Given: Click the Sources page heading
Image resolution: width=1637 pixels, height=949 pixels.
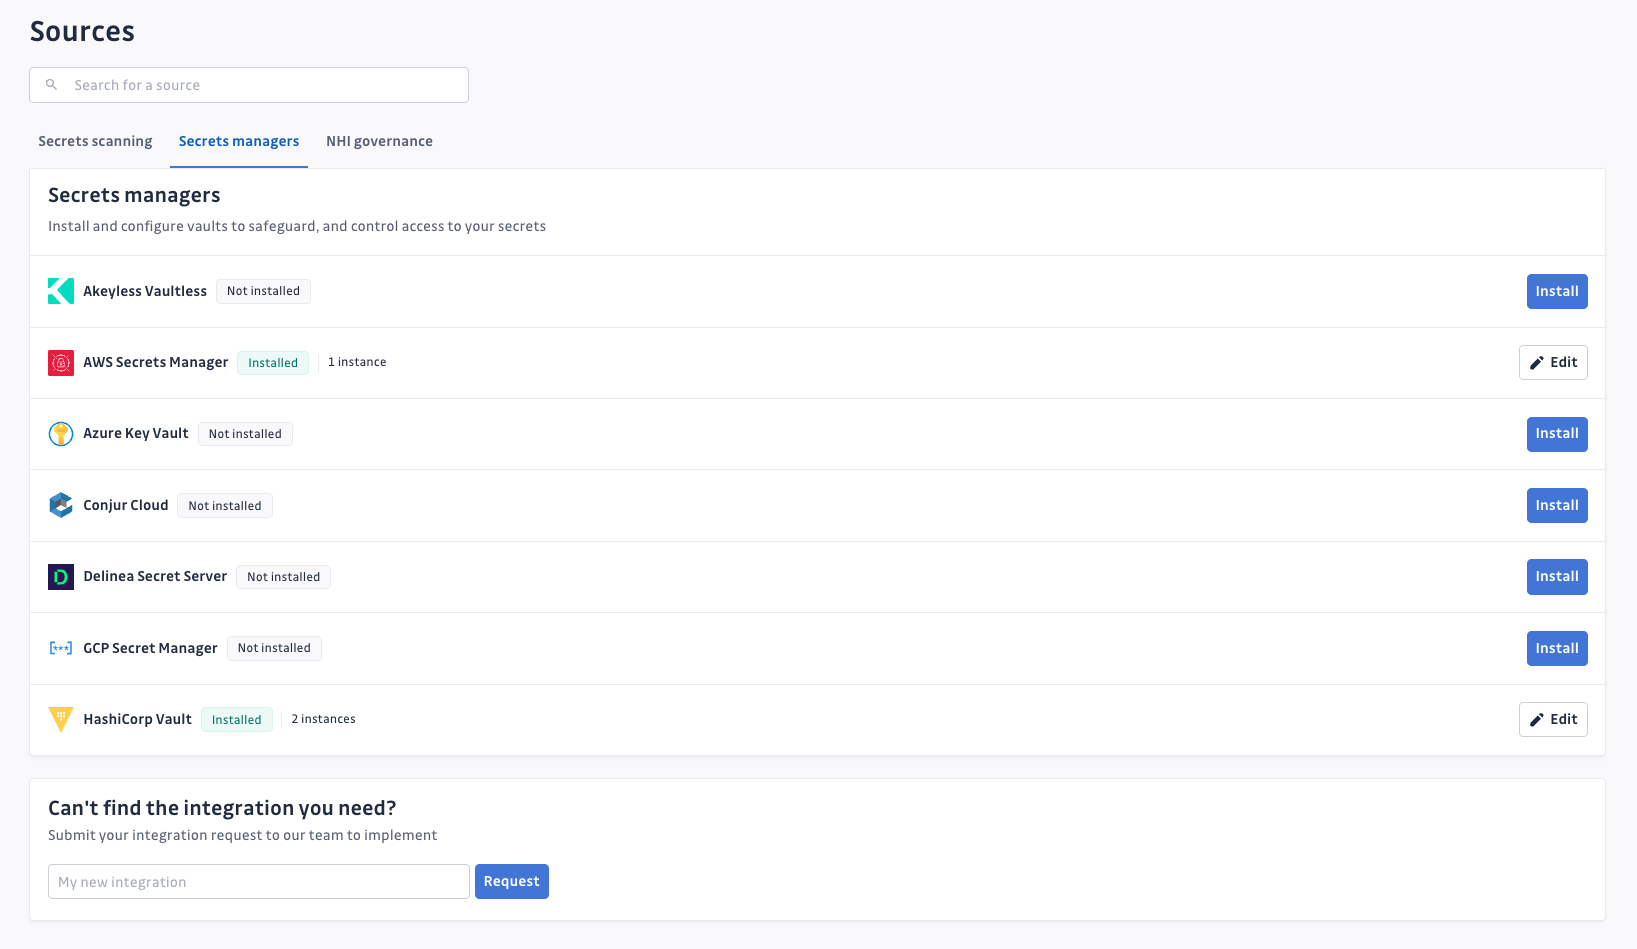Looking at the screenshot, I should pos(82,31).
